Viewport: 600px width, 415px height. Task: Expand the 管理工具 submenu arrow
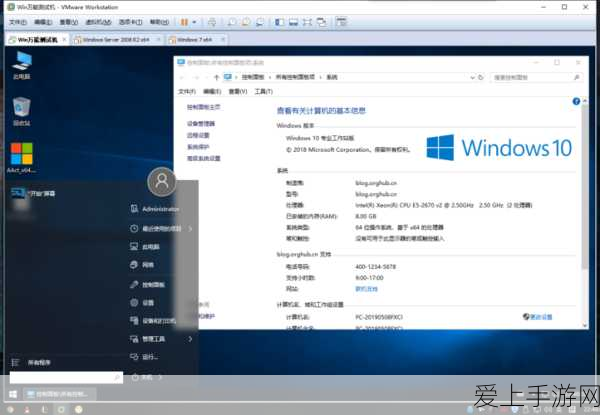(190, 339)
